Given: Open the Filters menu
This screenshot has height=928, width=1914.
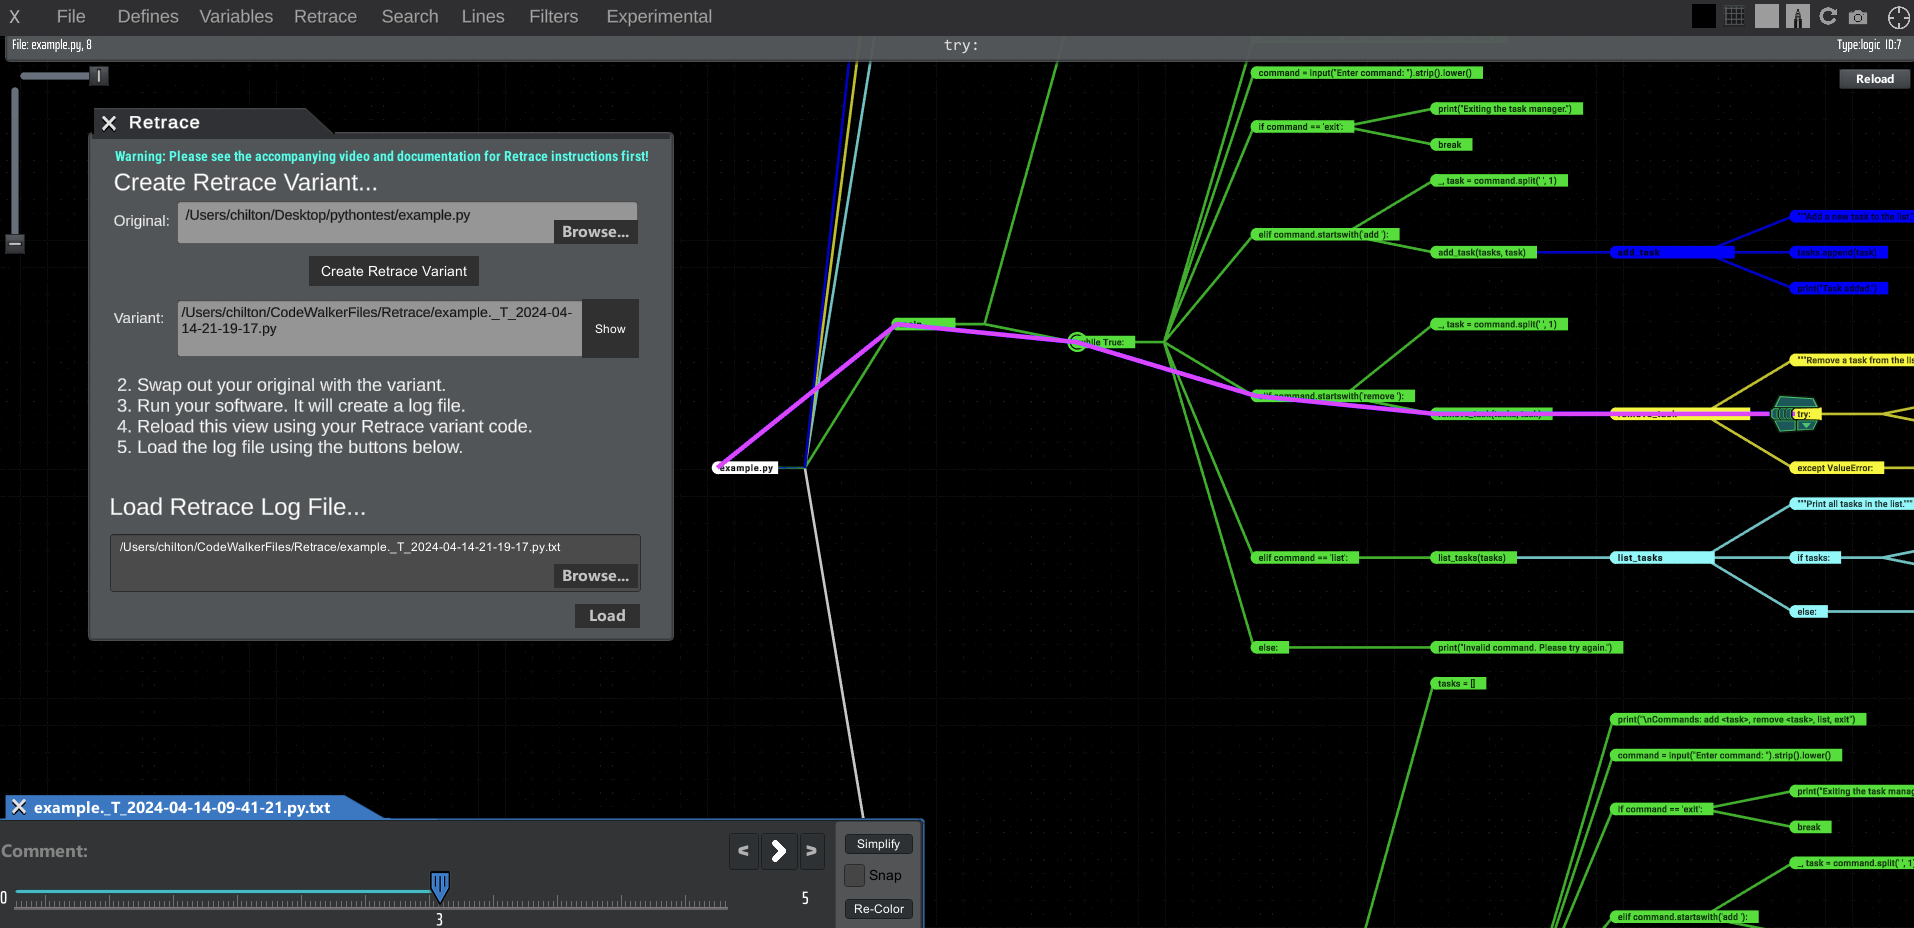Looking at the screenshot, I should point(553,17).
